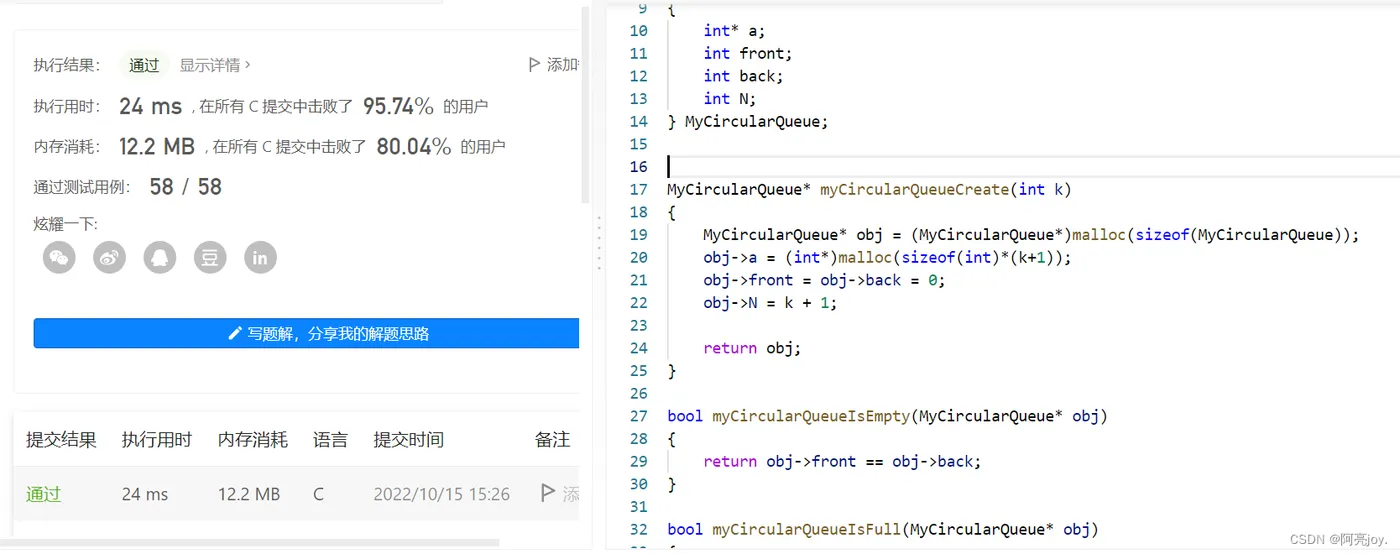Click the 58 / 58 test case count

[186, 187]
